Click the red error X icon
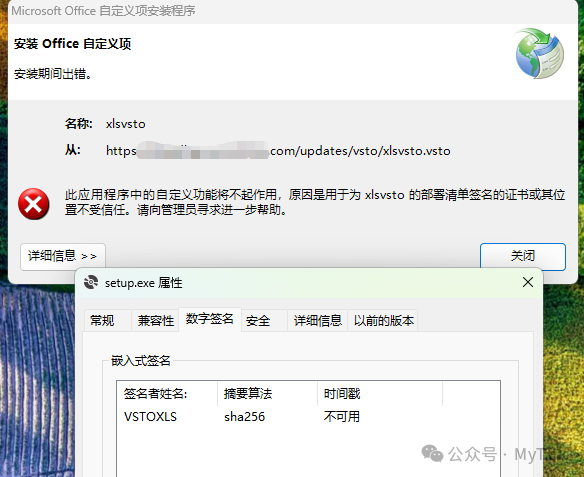Screen dimensions: 584x477 point(34,204)
